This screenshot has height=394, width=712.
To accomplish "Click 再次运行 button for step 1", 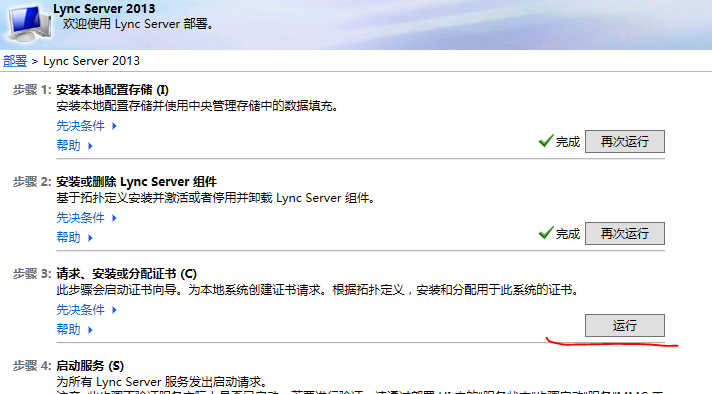I will click(x=624, y=142).
